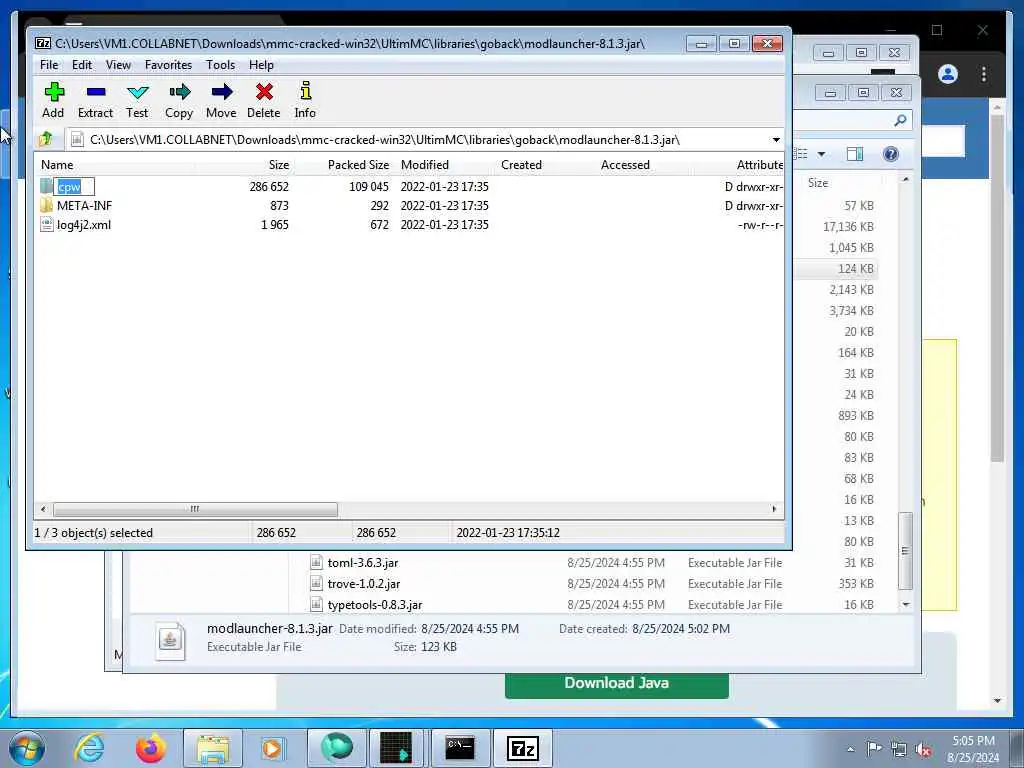Select trove-1.0.2.jar in Explorer window
The width and height of the screenshot is (1024, 768).
pyautogui.click(x=364, y=583)
